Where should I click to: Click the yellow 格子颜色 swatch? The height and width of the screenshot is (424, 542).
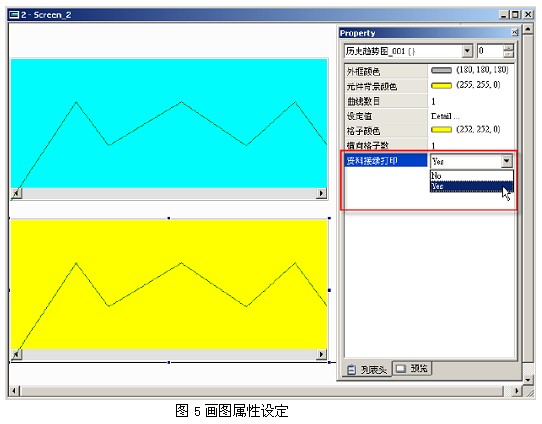441,130
